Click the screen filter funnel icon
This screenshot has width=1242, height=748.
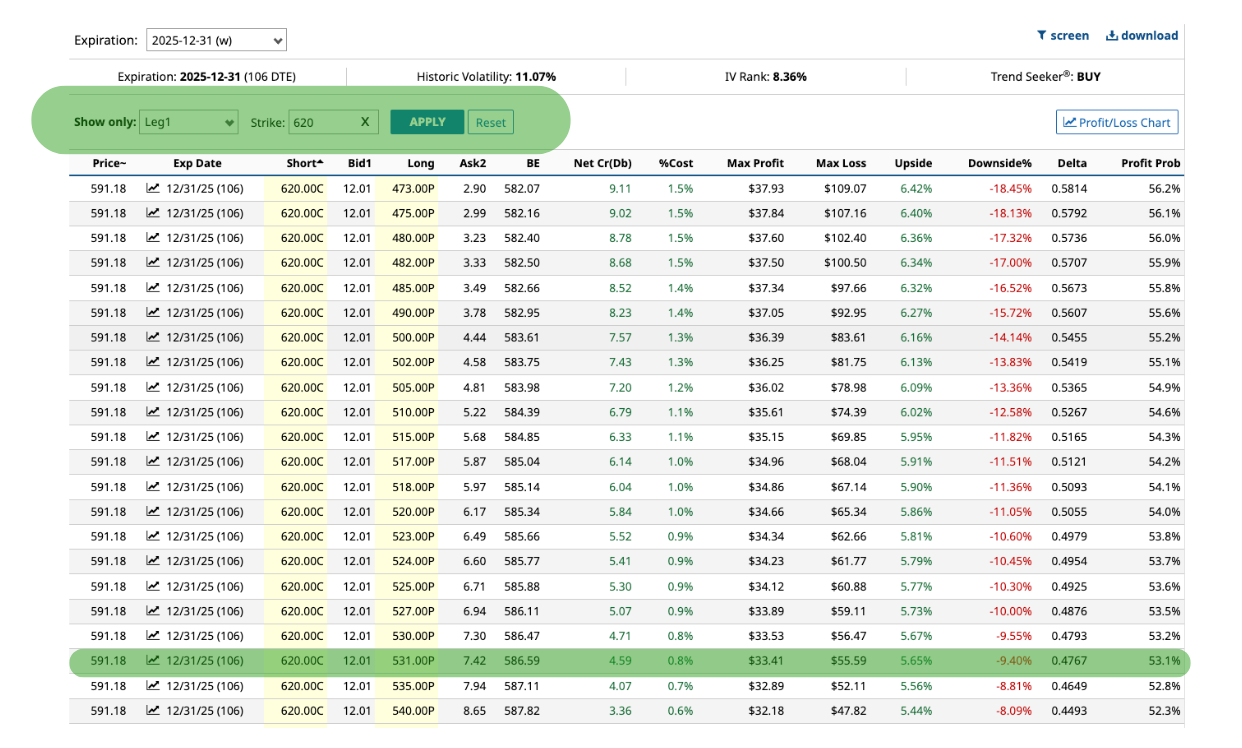(x=1042, y=35)
